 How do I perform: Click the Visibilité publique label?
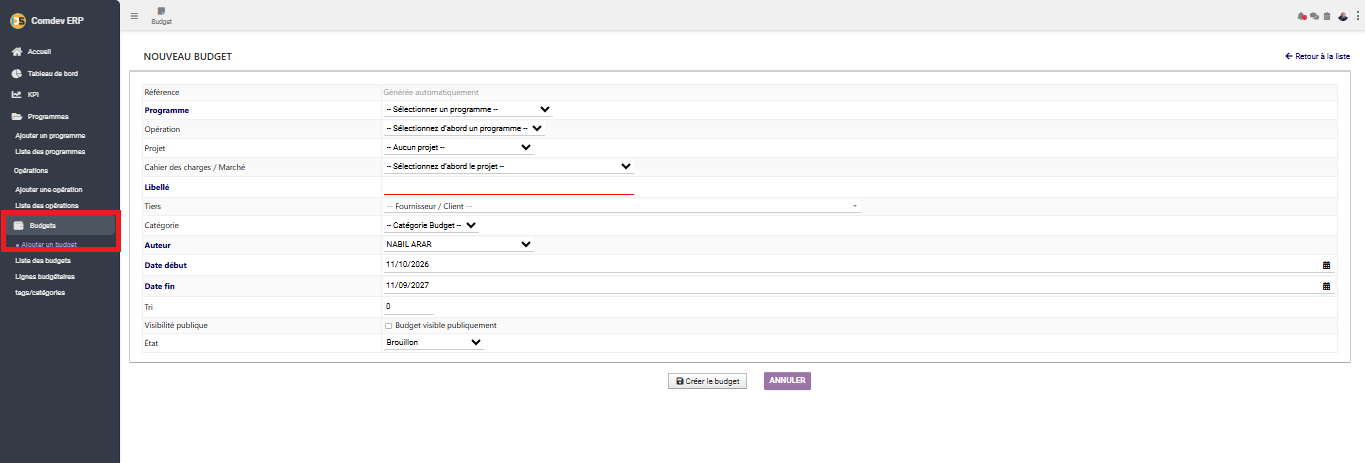(x=177, y=325)
